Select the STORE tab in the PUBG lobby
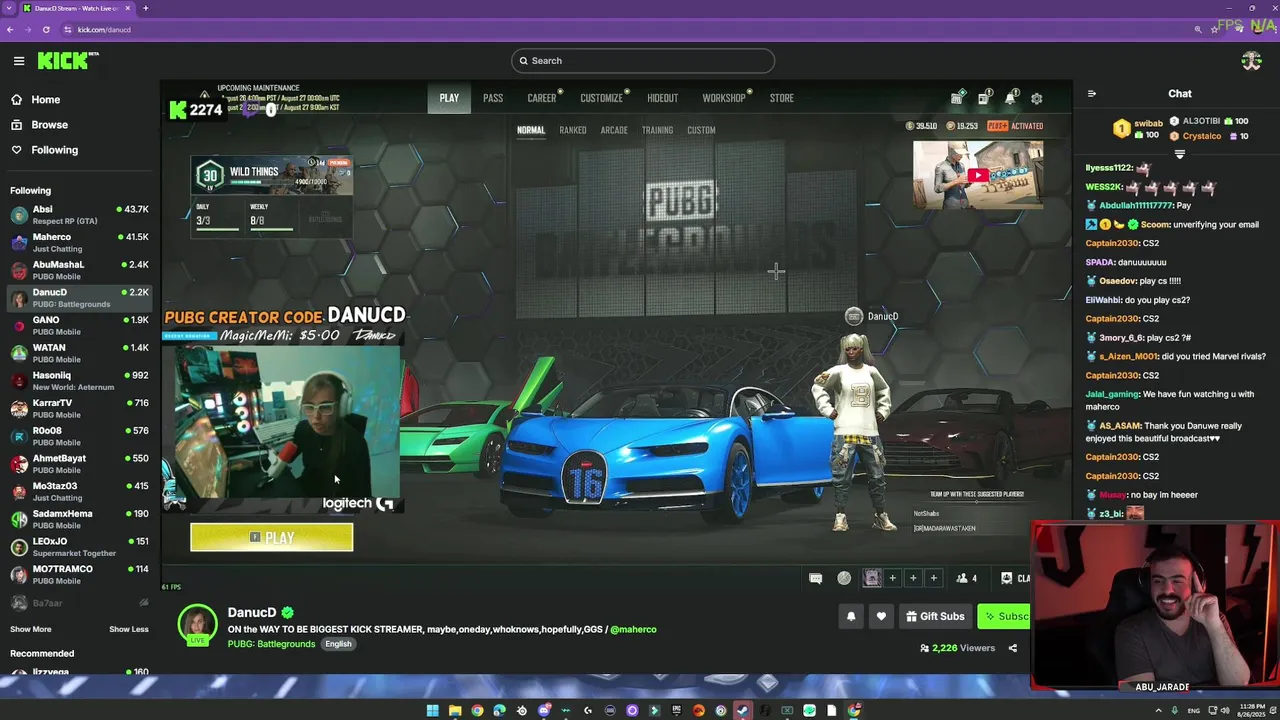The height and width of the screenshot is (720, 1280). [x=781, y=98]
